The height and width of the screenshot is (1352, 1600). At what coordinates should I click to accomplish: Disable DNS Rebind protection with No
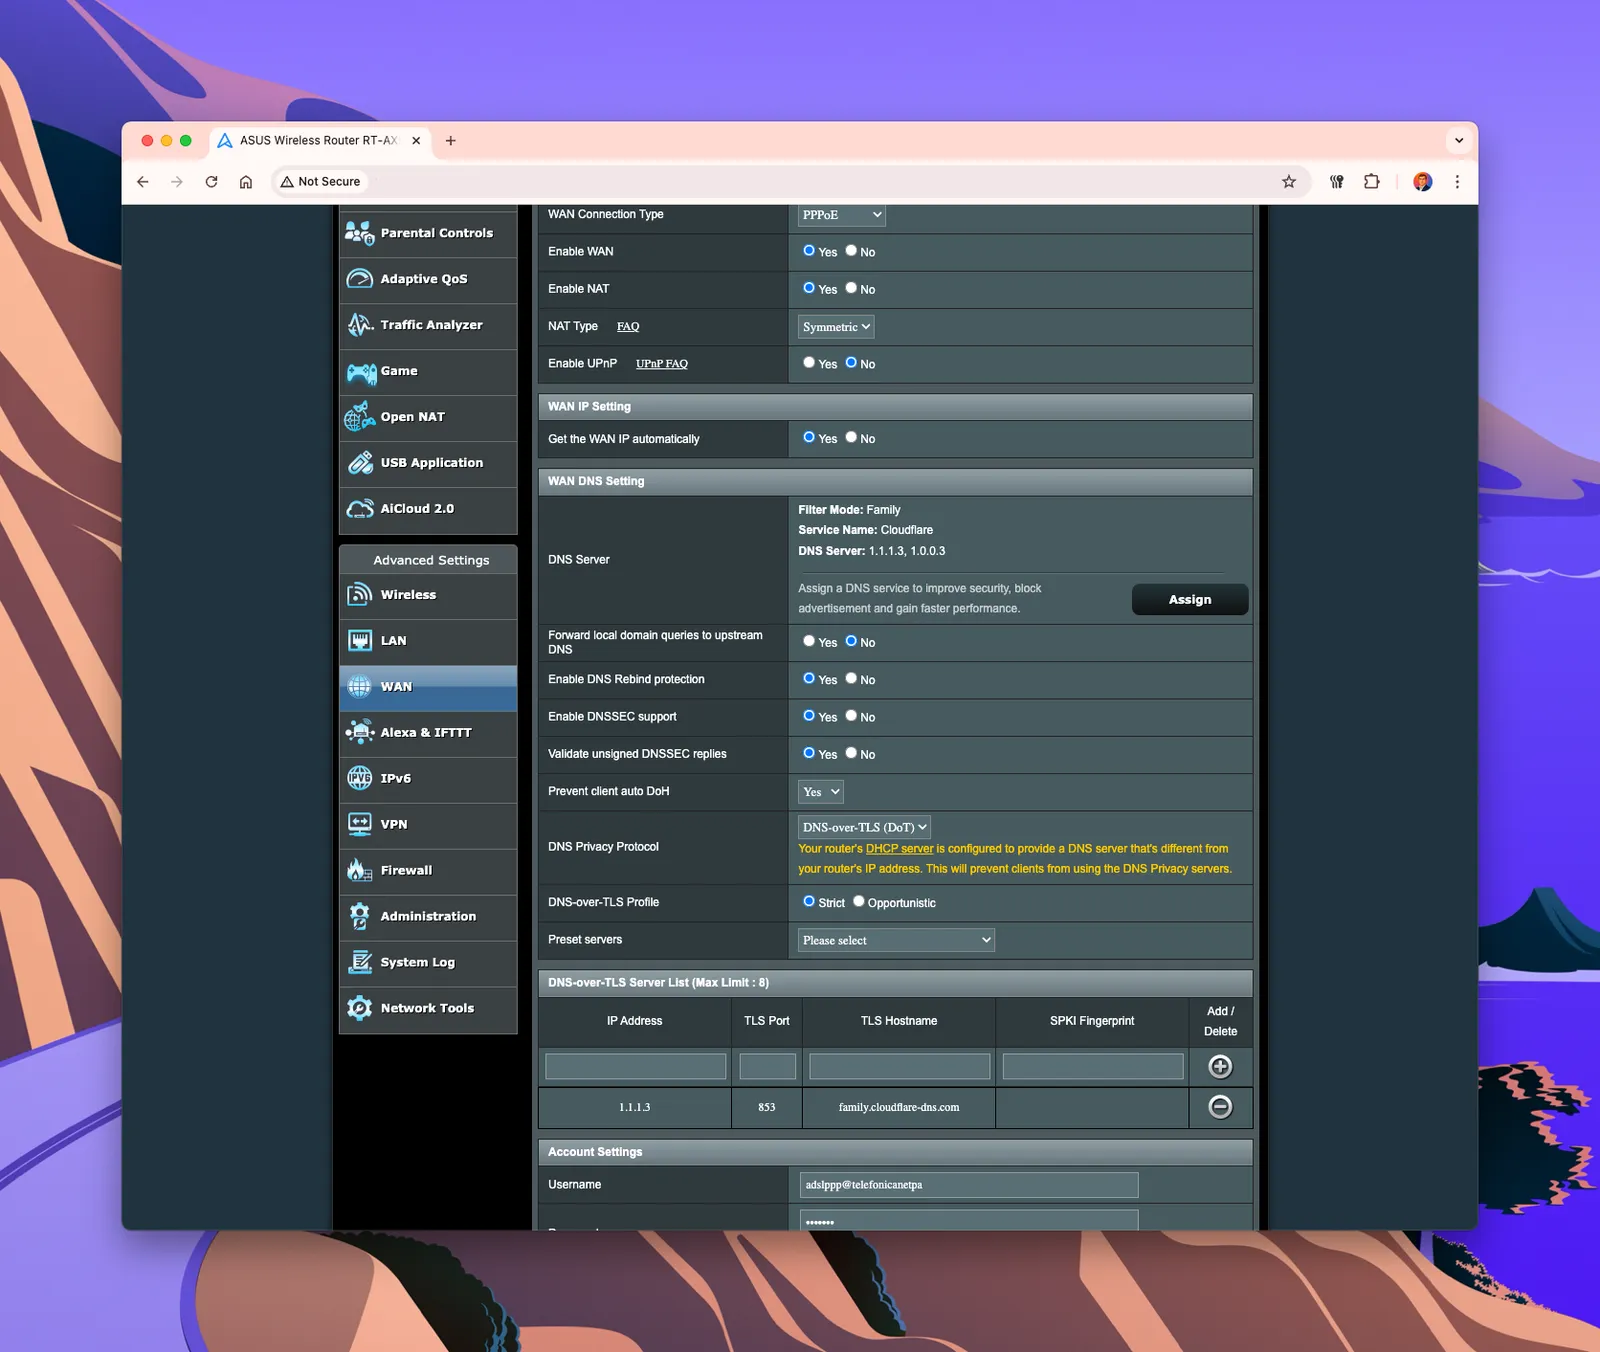click(851, 679)
